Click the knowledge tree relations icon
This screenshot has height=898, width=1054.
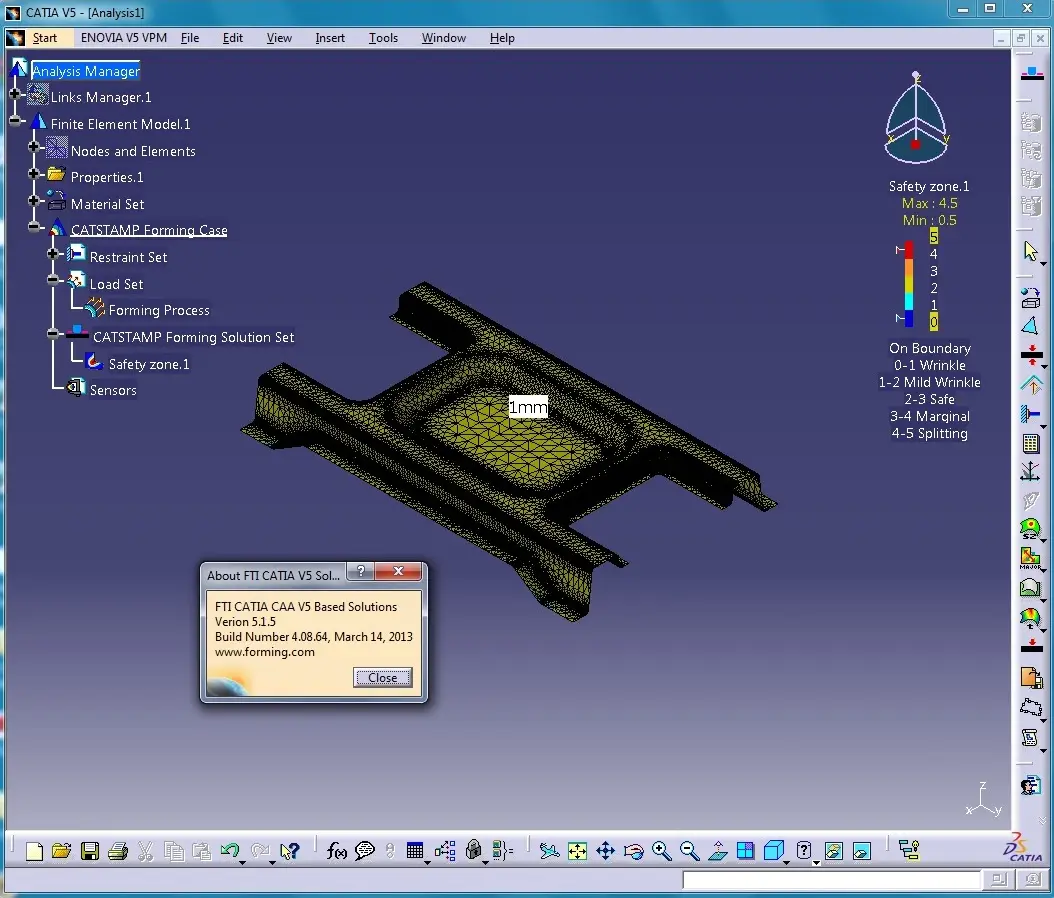(x=445, y=851)
